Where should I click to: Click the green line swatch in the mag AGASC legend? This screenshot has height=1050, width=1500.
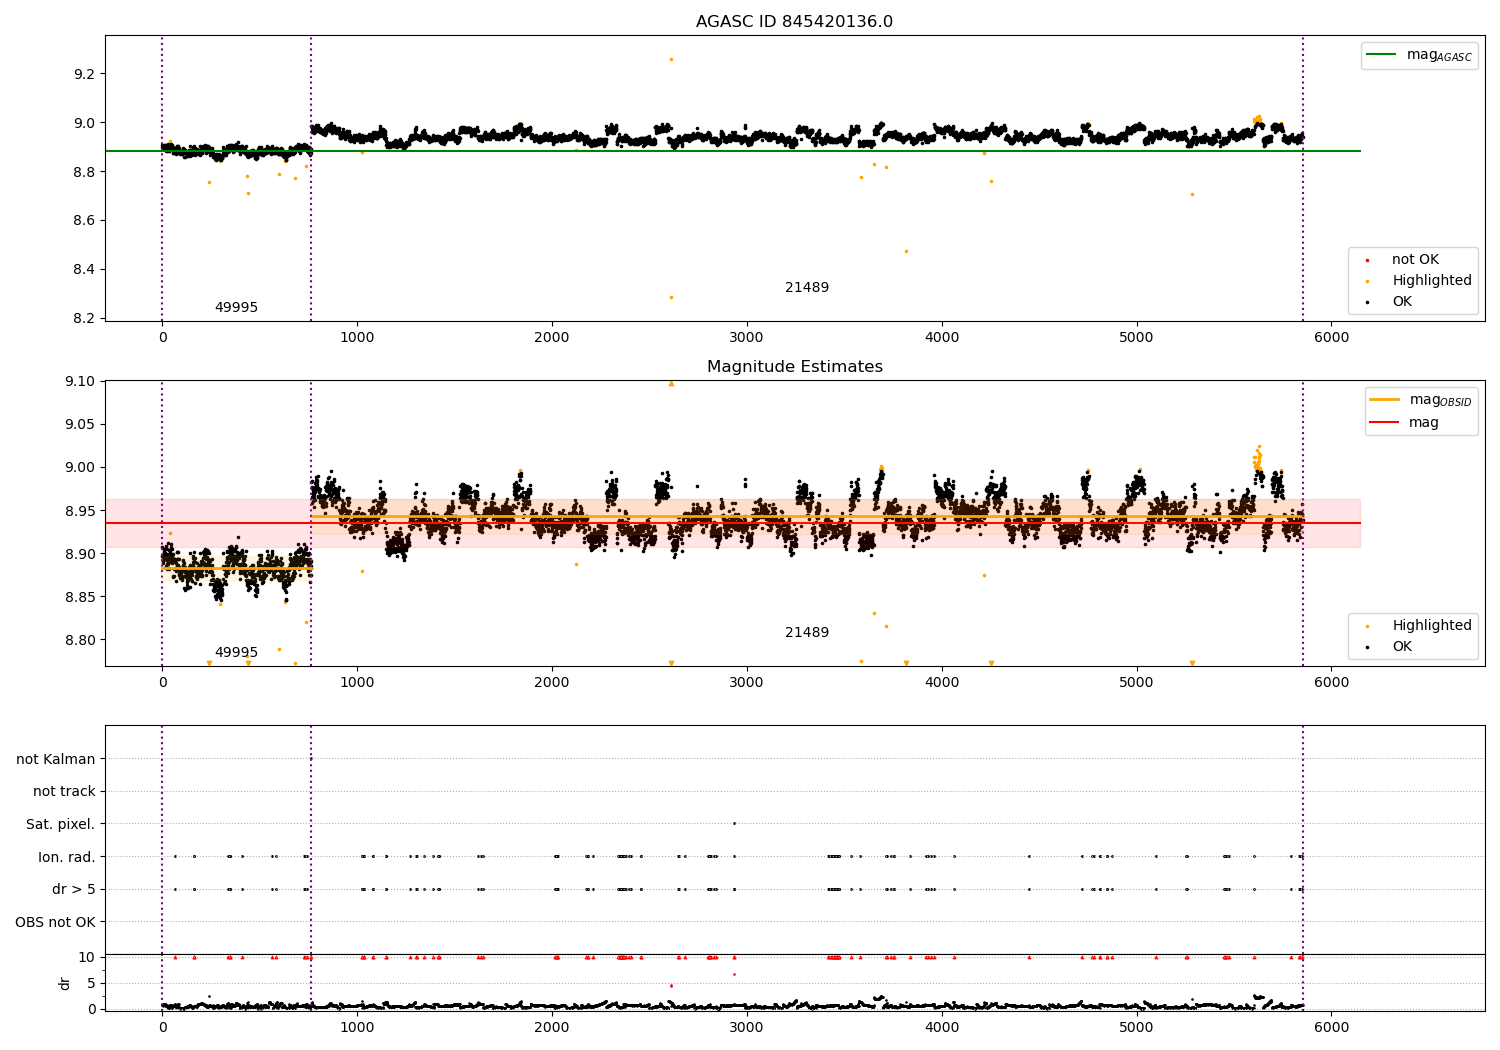tap(1382, 55)
